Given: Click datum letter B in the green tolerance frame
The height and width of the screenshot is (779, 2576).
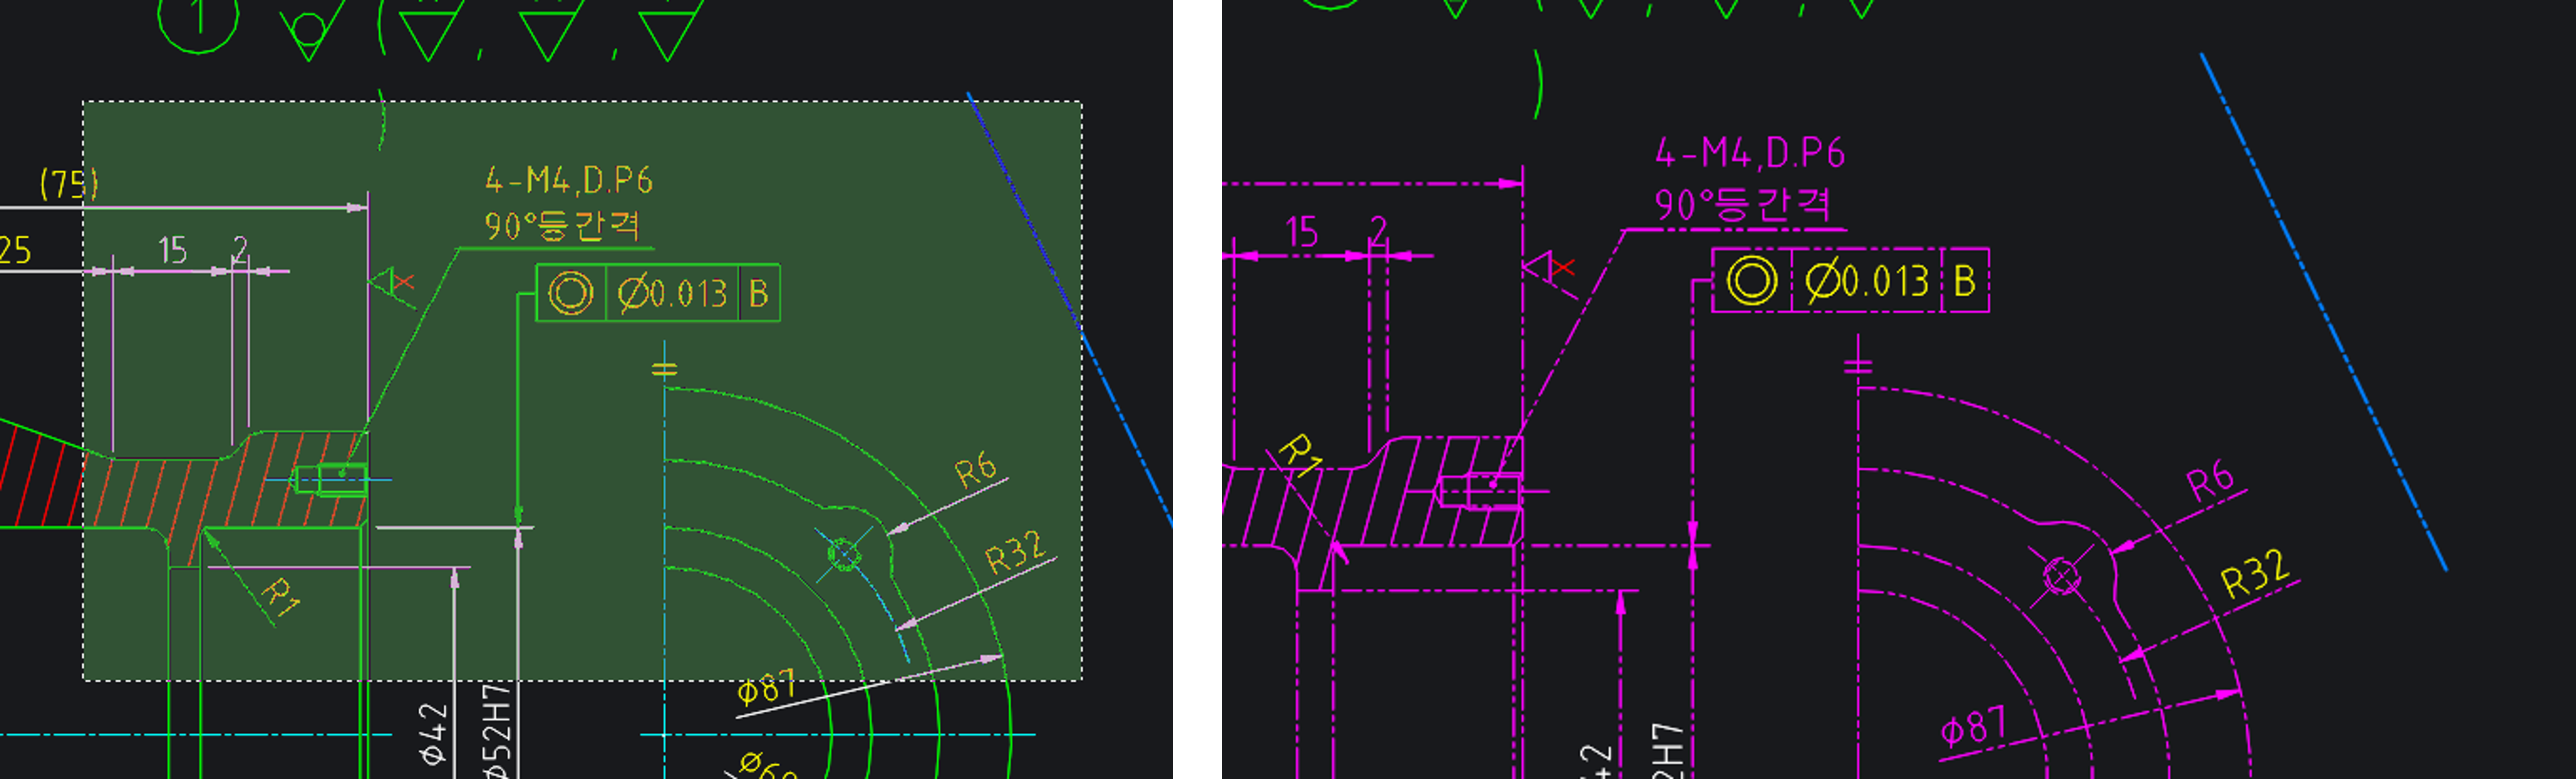Looking at the screenshot, I should (x=758, y=294).
